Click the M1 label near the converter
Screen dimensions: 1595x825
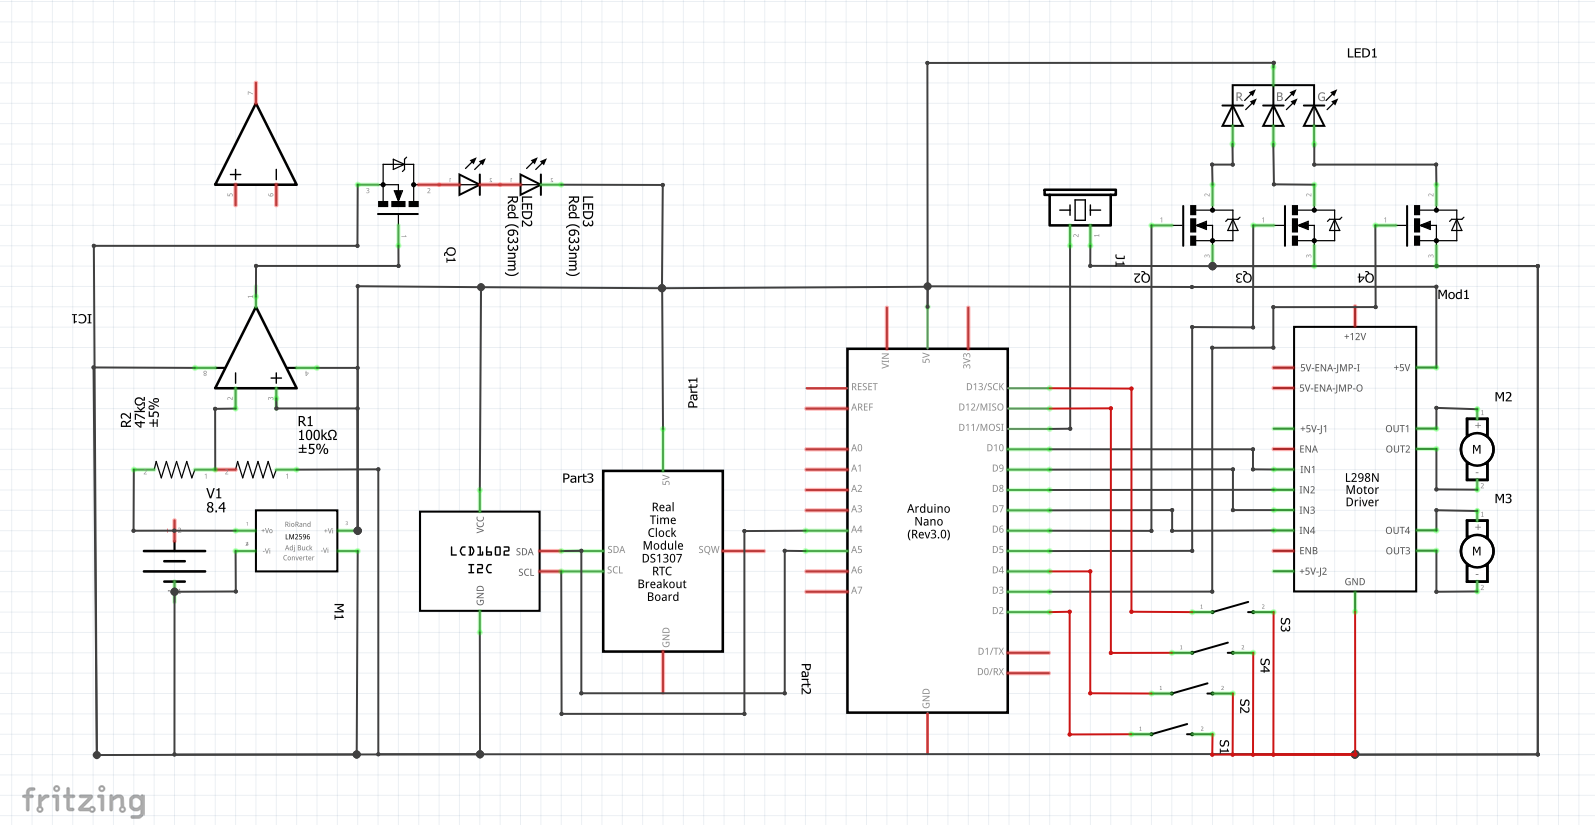(x=338, y=611)
